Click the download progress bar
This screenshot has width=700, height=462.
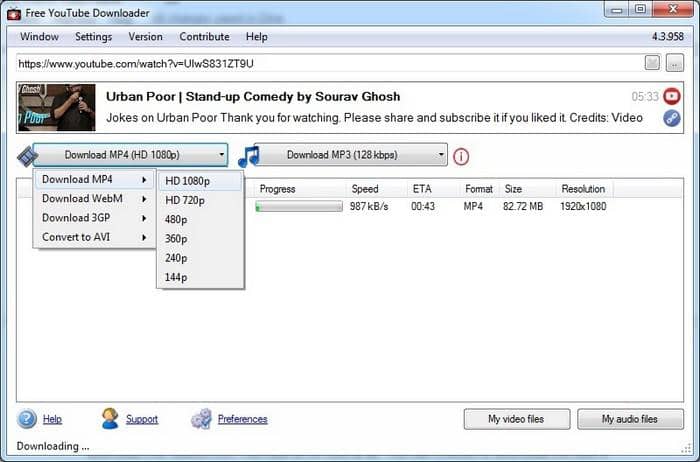click(x=299, y=207)
